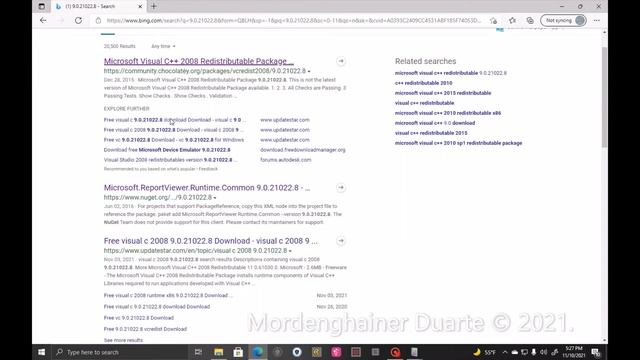This screenshot has width=640, height=360.
Task: Click the address bar URL field
Action: point(294,20)
